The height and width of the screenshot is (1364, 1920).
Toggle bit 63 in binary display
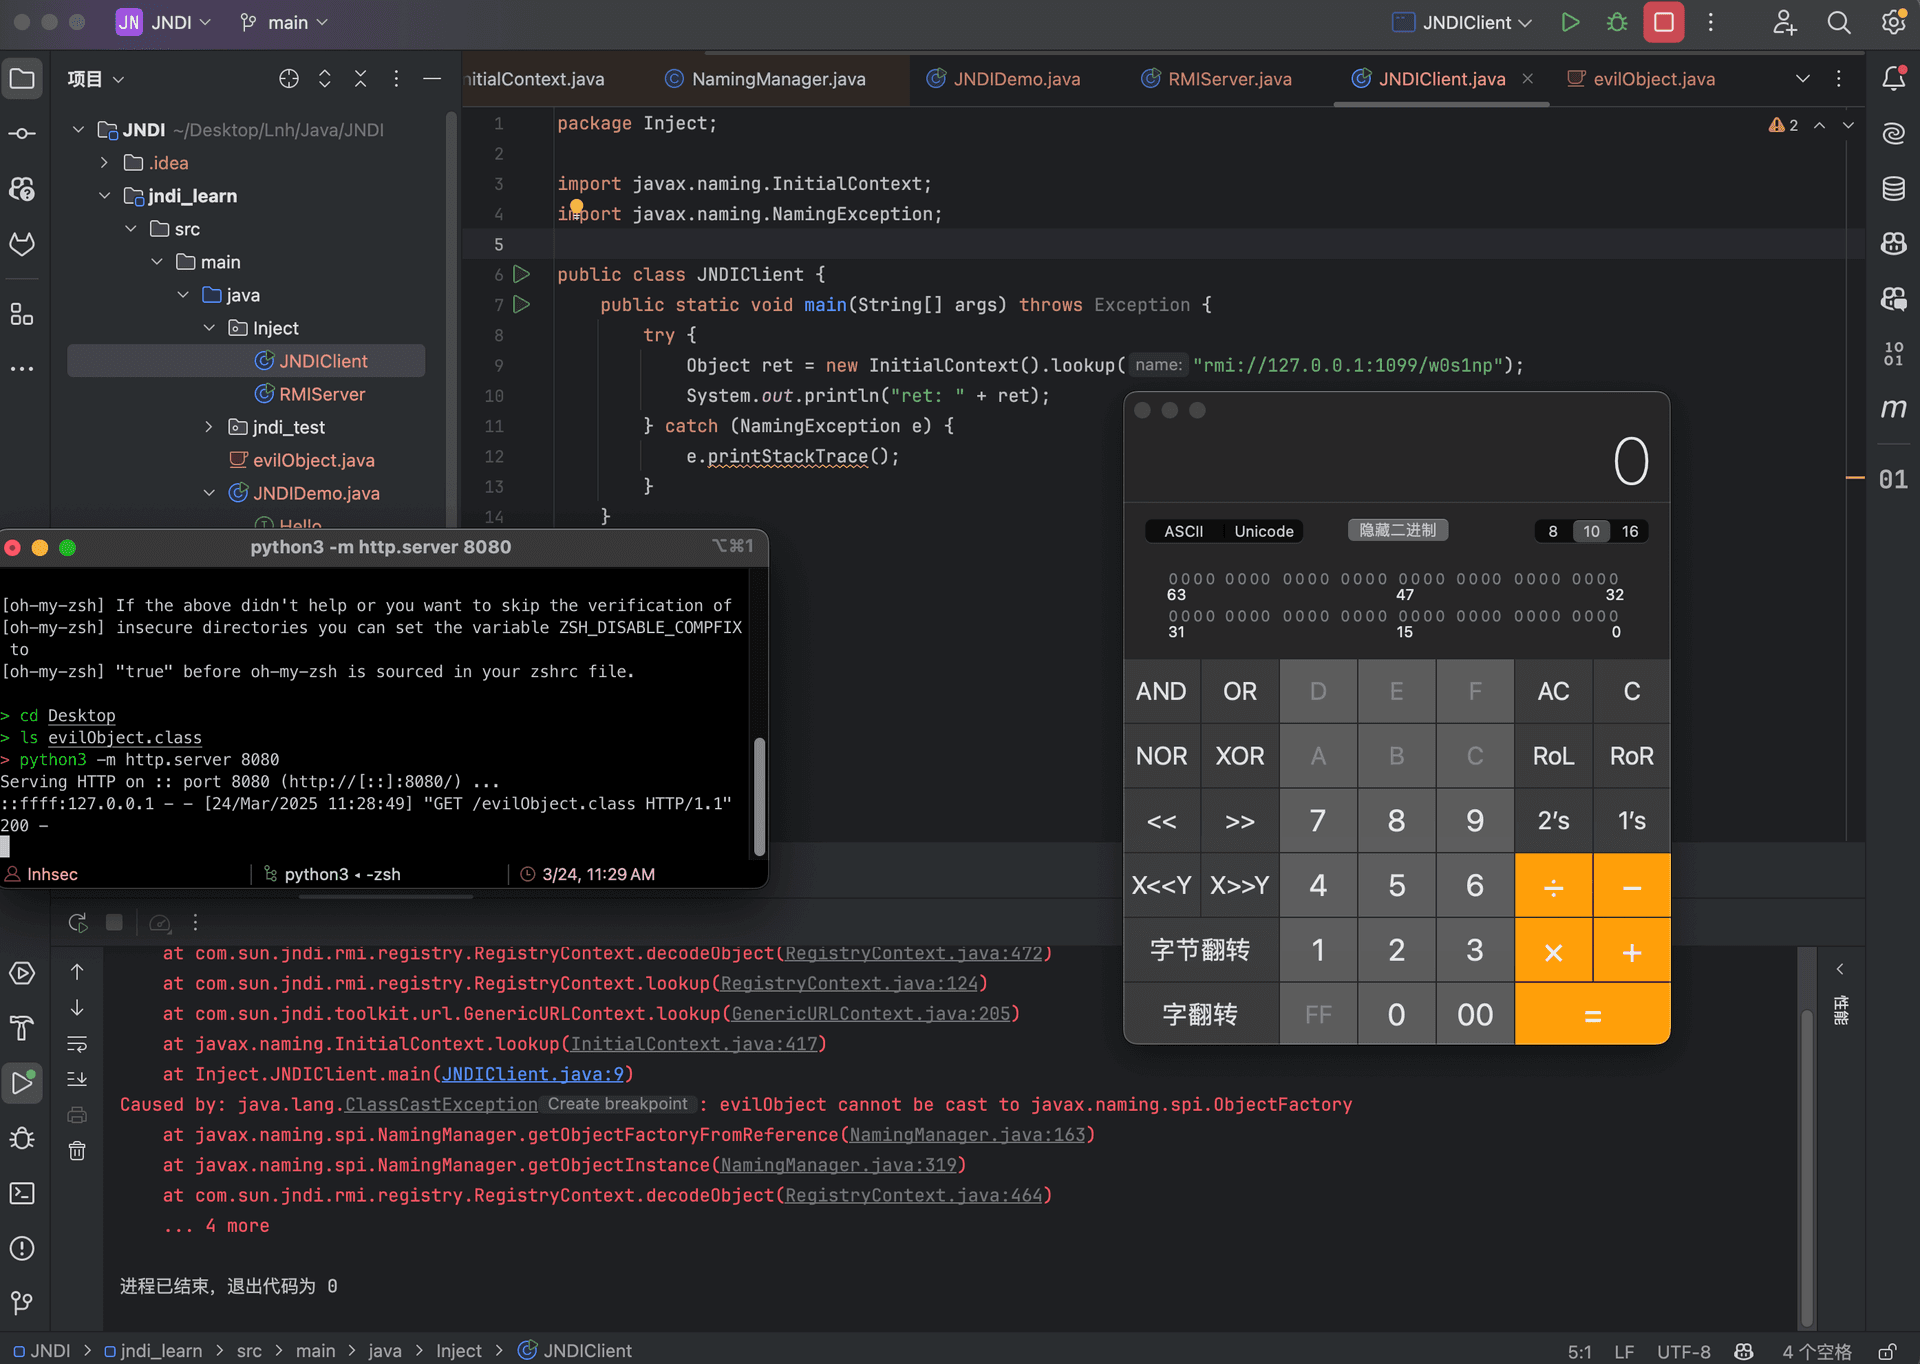point(1173,579)
